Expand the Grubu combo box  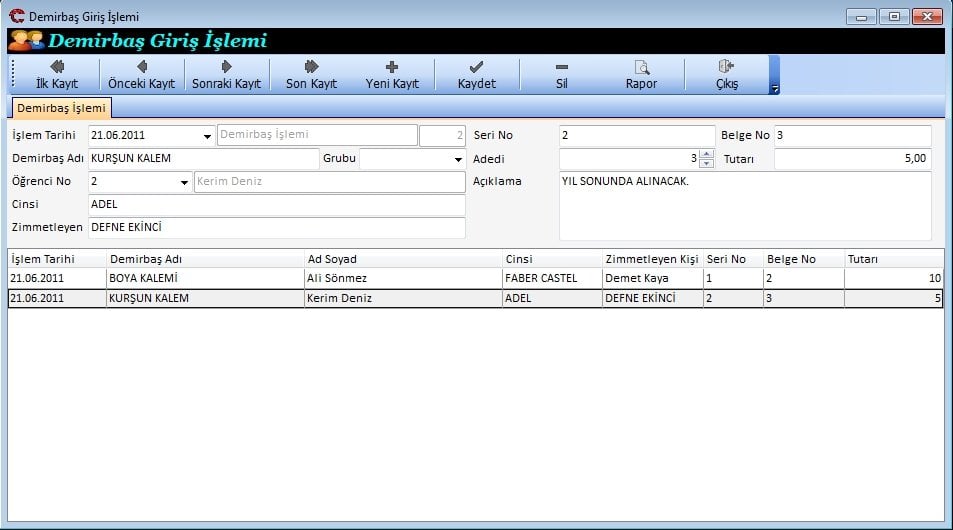[458, 159]
